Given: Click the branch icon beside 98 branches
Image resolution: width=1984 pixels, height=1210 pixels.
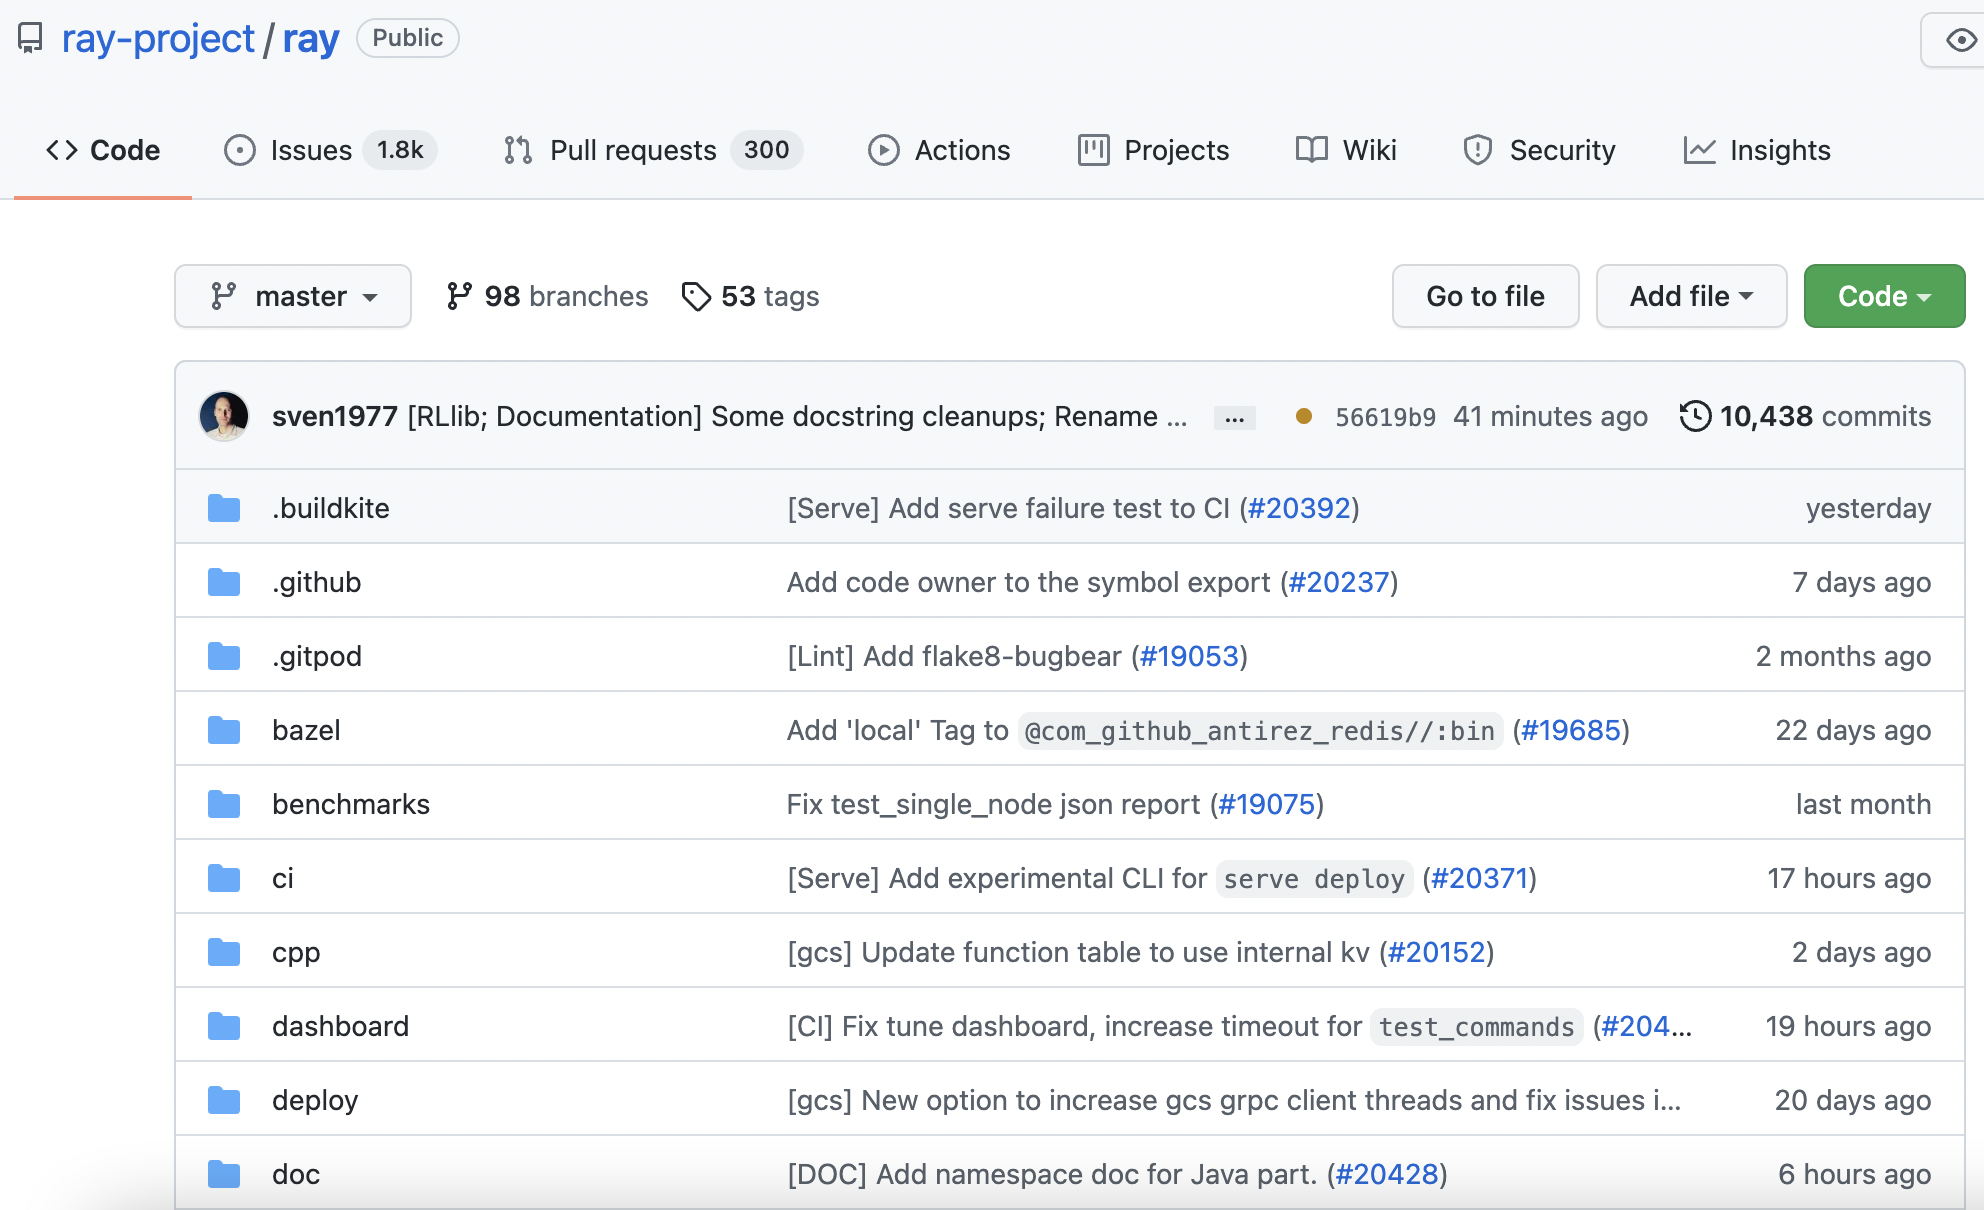Looking at the screenshot, I should click(459, 296).
